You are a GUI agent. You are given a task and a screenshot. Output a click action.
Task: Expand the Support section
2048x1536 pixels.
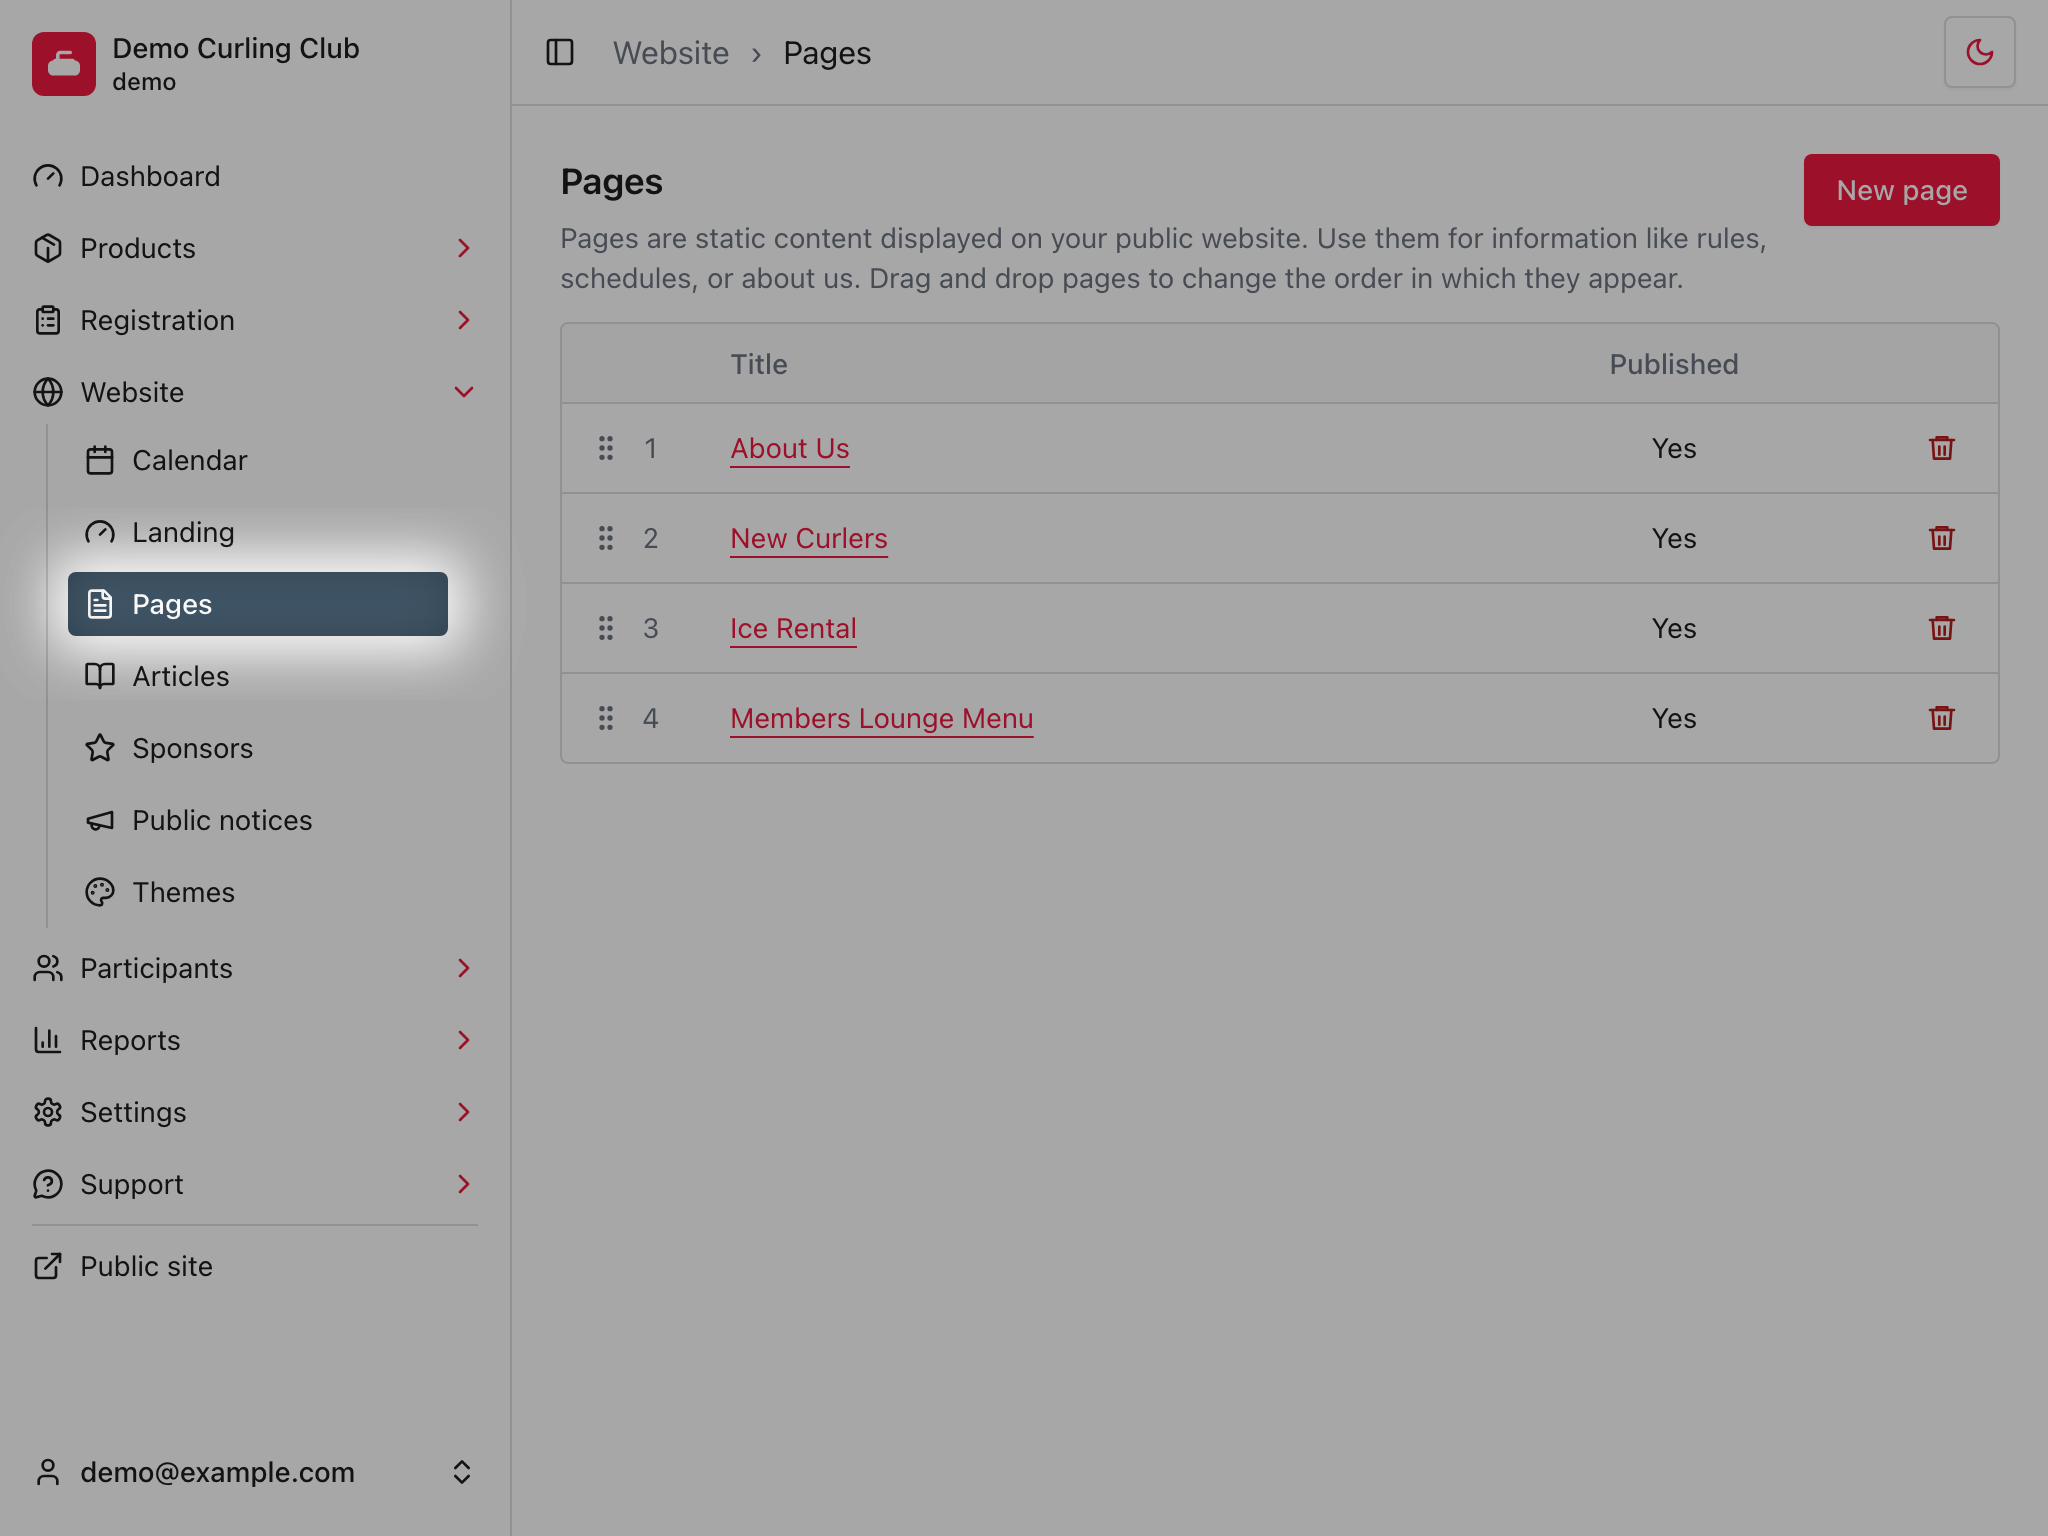pyautogui.click(x=255, y=1184)
